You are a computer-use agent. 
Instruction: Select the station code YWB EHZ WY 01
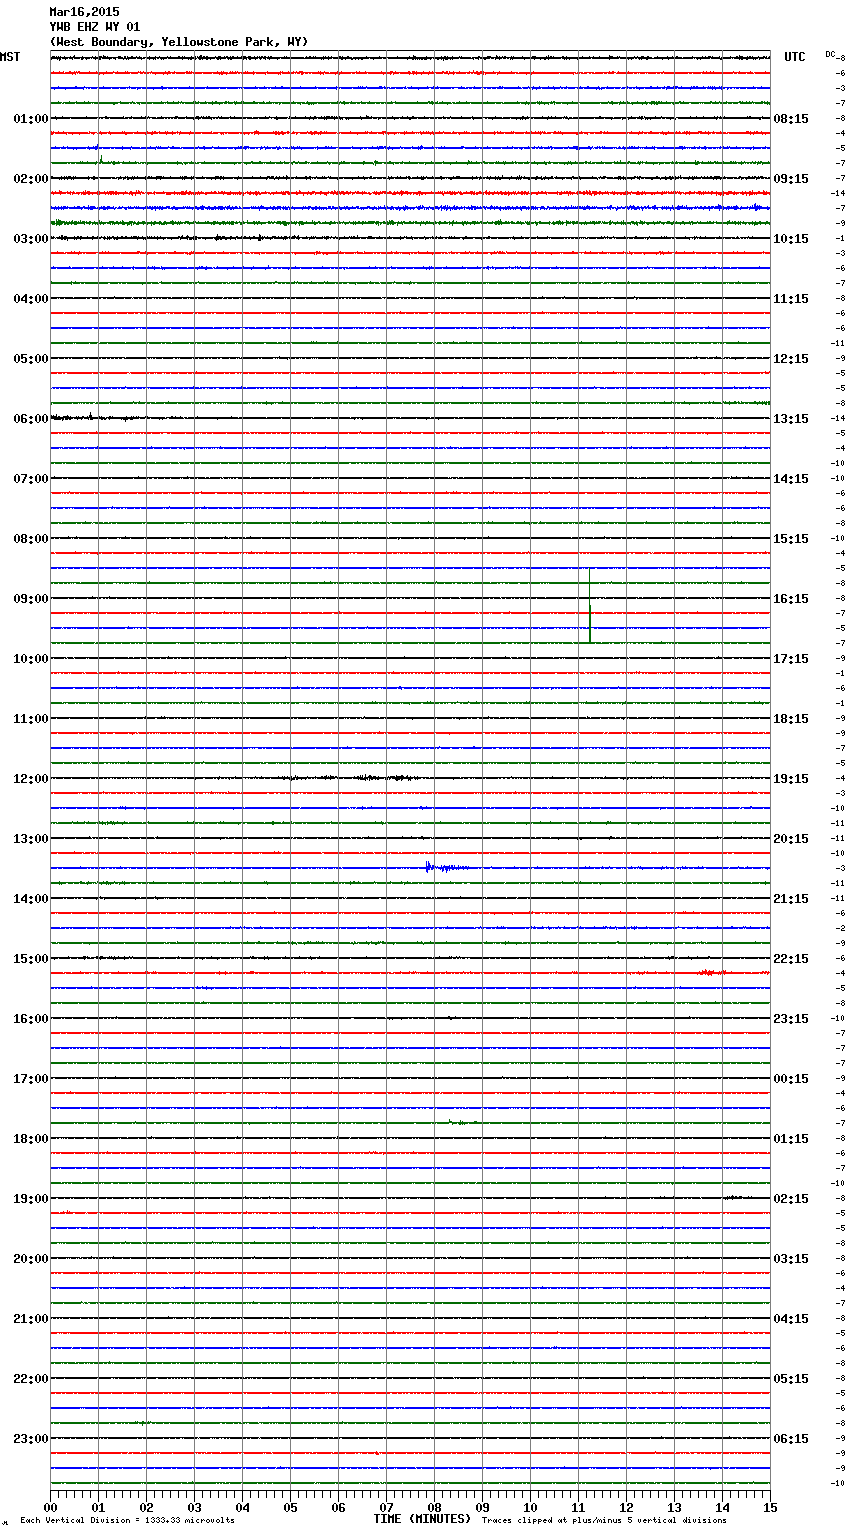[95, 27]
